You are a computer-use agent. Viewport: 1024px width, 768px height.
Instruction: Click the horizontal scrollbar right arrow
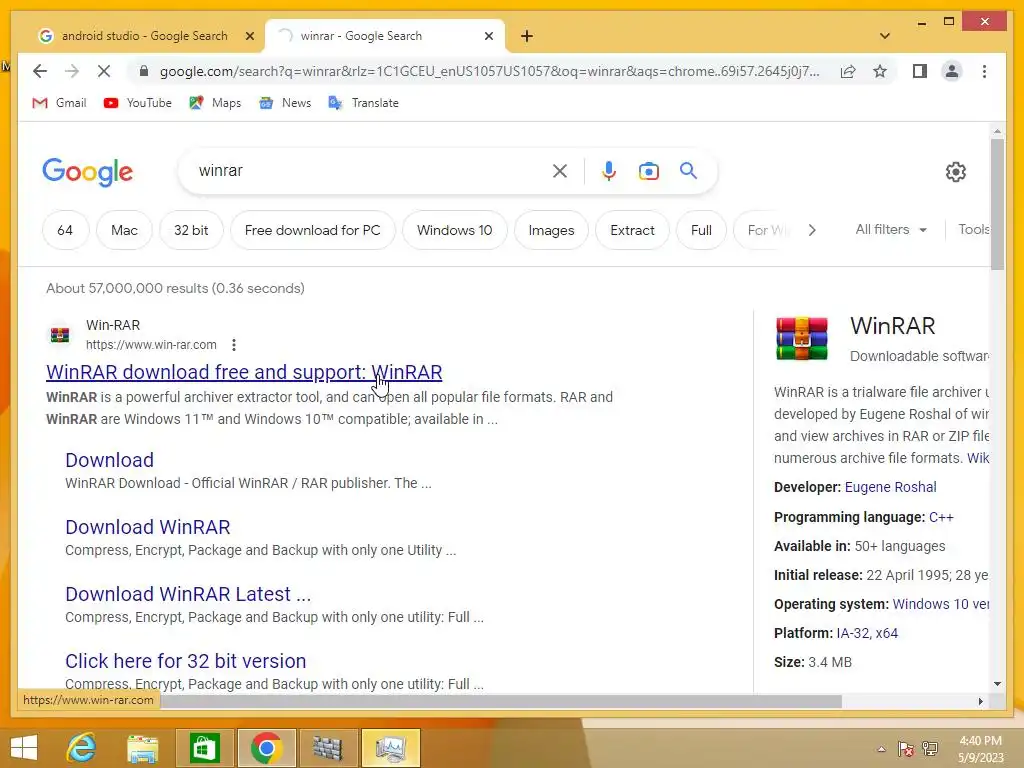click(980, 701)
